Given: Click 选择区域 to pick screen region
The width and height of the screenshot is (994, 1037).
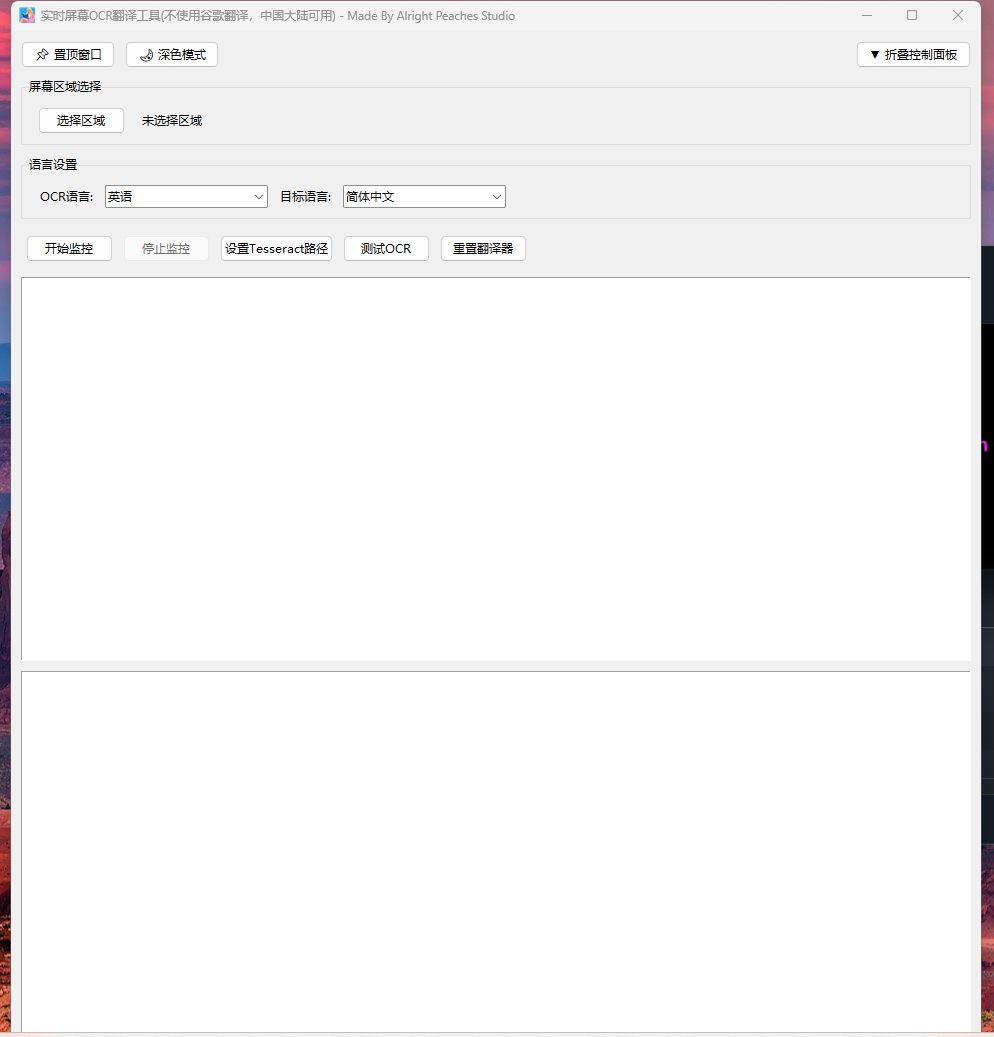Looking at the screenshot, I should coord(81,120).
